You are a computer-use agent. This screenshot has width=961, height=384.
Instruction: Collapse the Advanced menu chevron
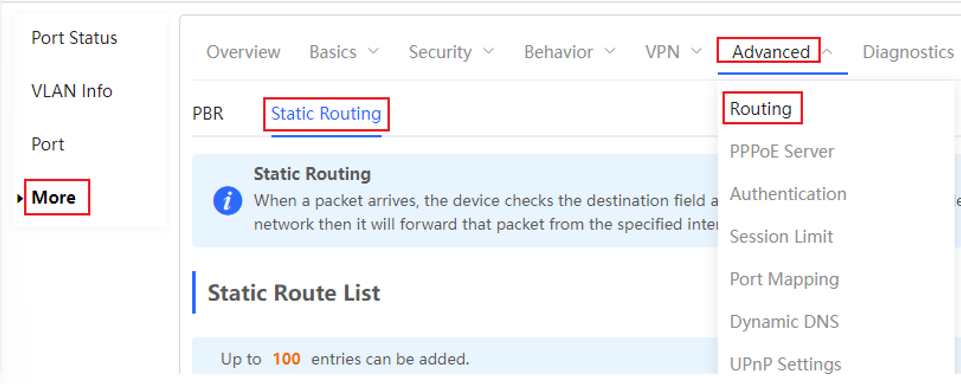[827, 52]
